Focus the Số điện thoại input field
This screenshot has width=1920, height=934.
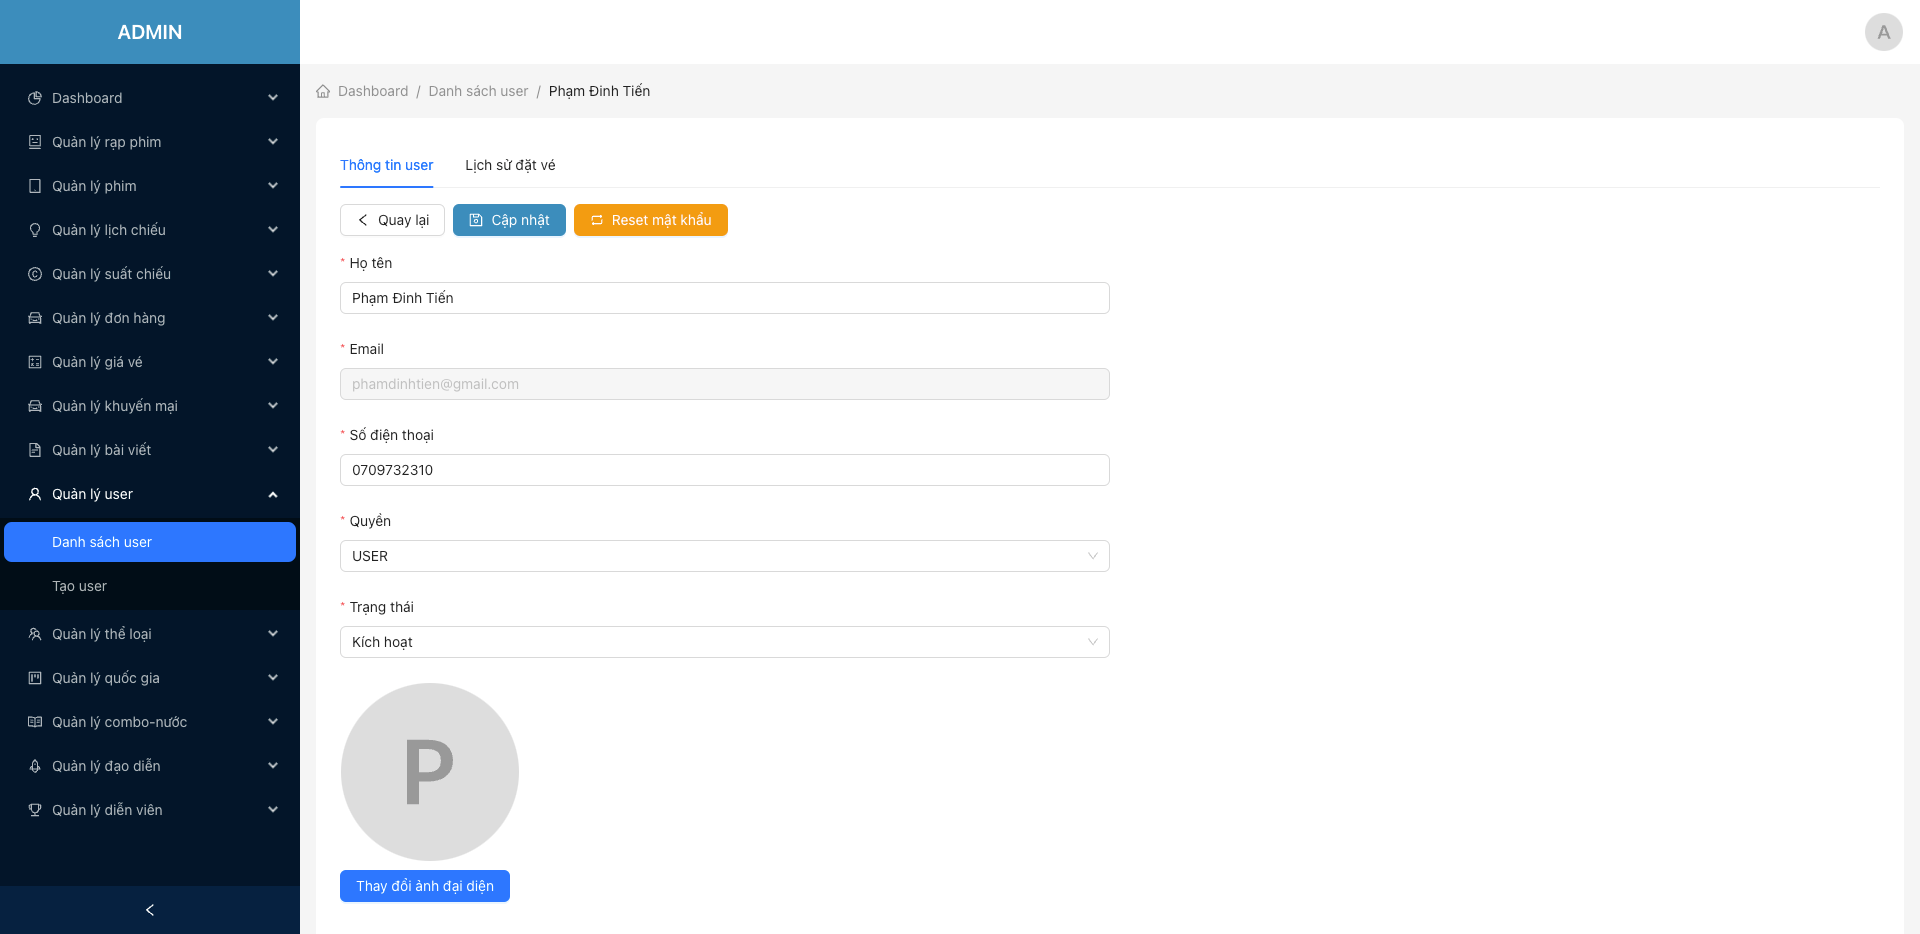(724, 470)
